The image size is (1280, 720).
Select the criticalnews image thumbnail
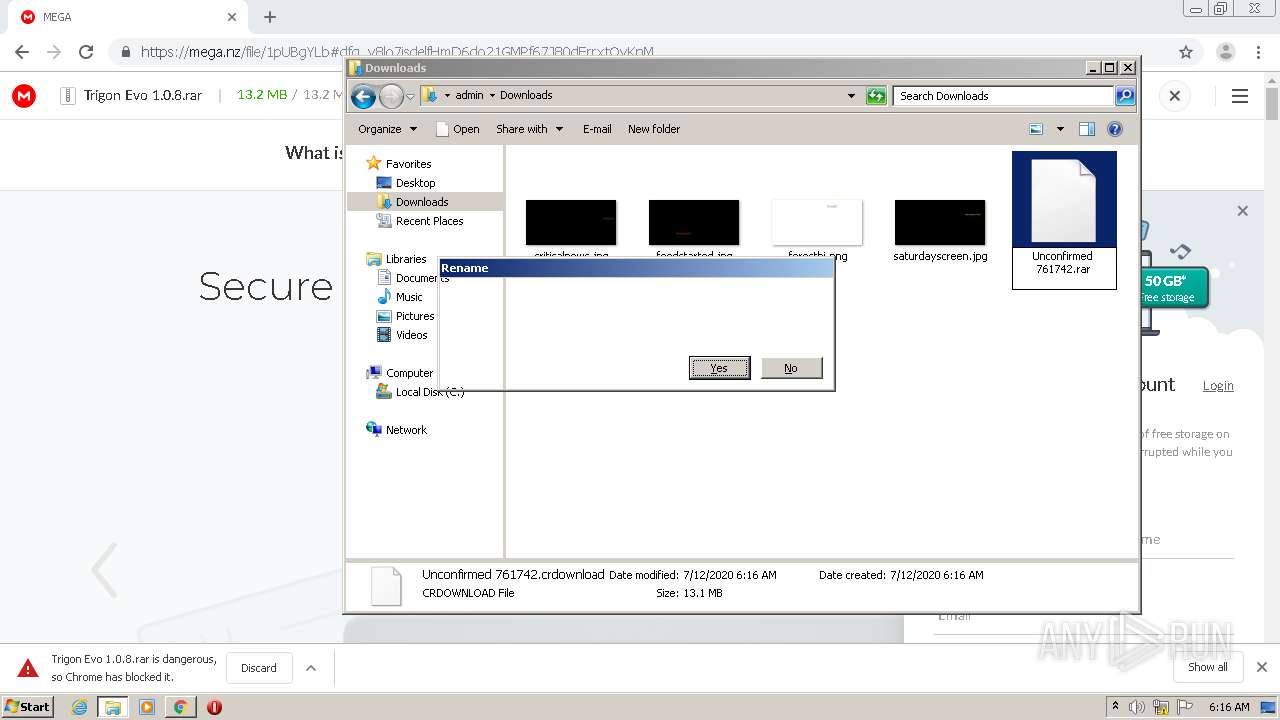571,224
